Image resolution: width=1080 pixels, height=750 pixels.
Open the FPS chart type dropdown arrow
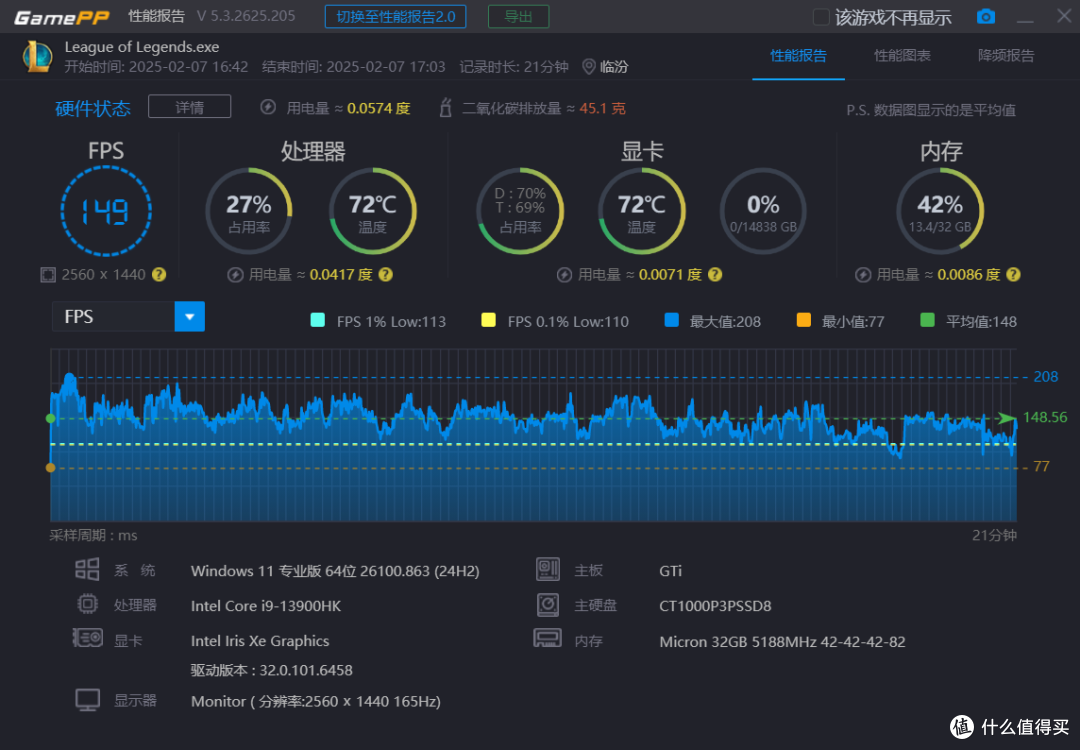tap(189, 317)
